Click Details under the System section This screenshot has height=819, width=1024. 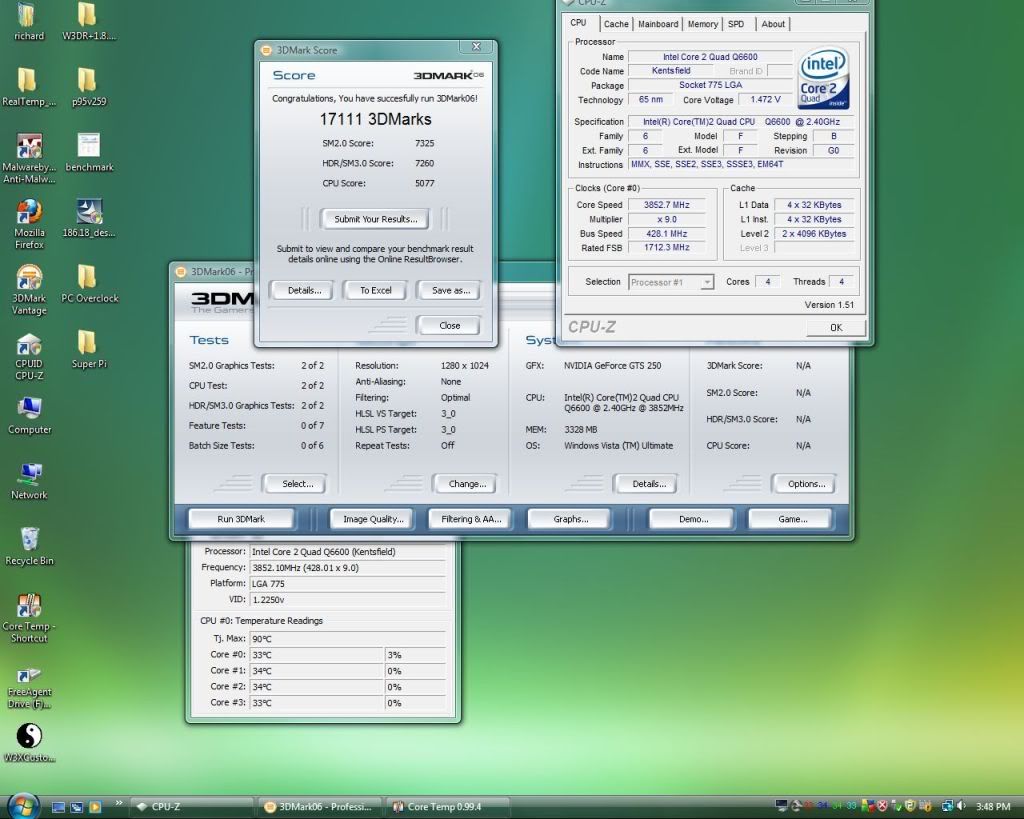pos(648,484)
